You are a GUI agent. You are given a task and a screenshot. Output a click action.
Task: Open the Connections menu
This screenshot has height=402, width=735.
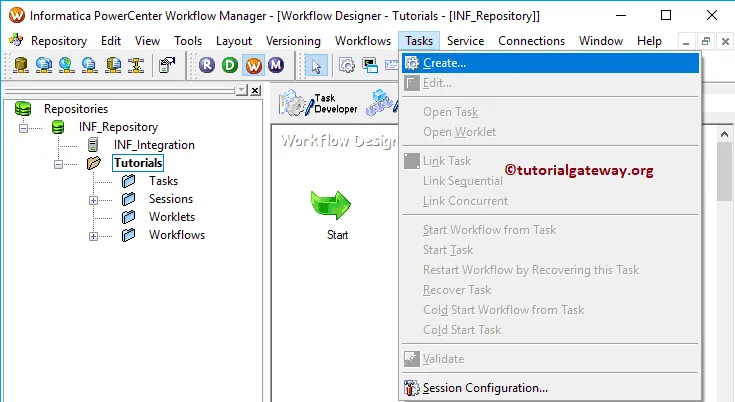[x=531, y=41]
